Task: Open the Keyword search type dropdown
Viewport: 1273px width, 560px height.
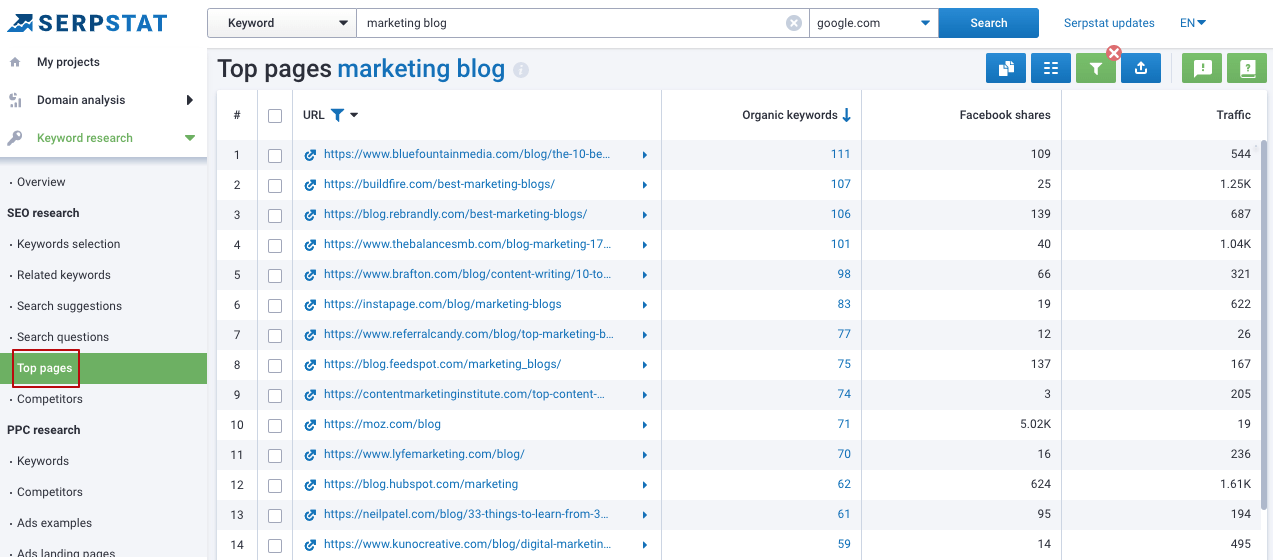Action: pyautogui.click(x=282, y=23)
